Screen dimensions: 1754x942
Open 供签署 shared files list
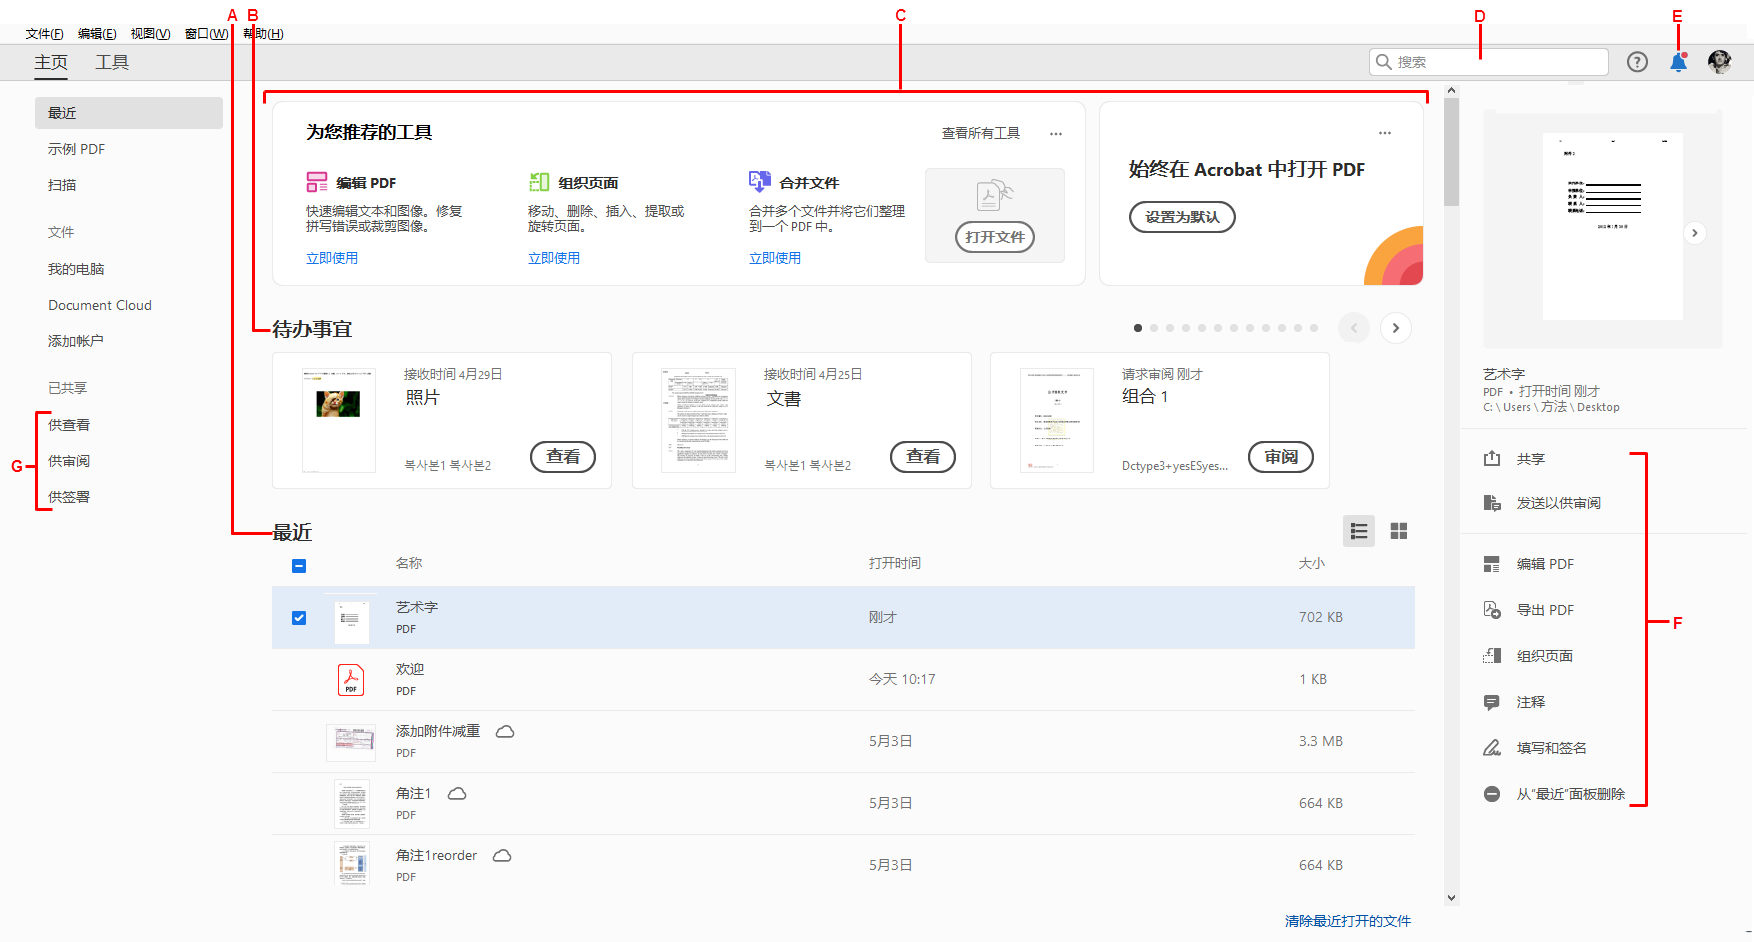69,497
